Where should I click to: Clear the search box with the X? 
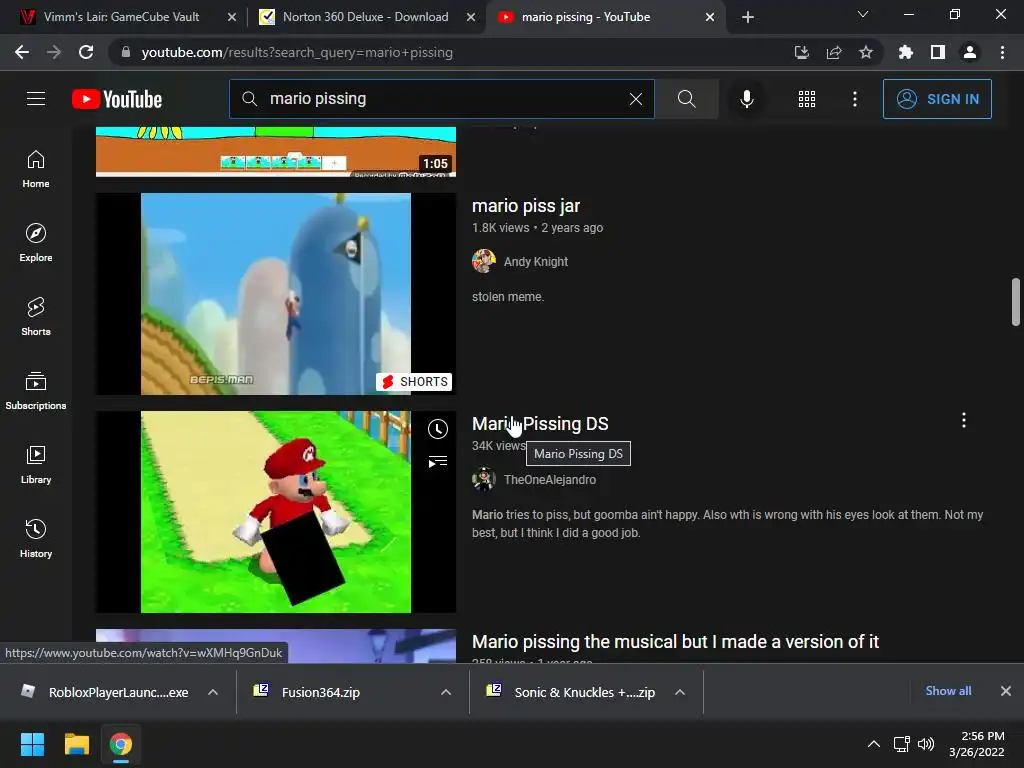tap(635, 99)
